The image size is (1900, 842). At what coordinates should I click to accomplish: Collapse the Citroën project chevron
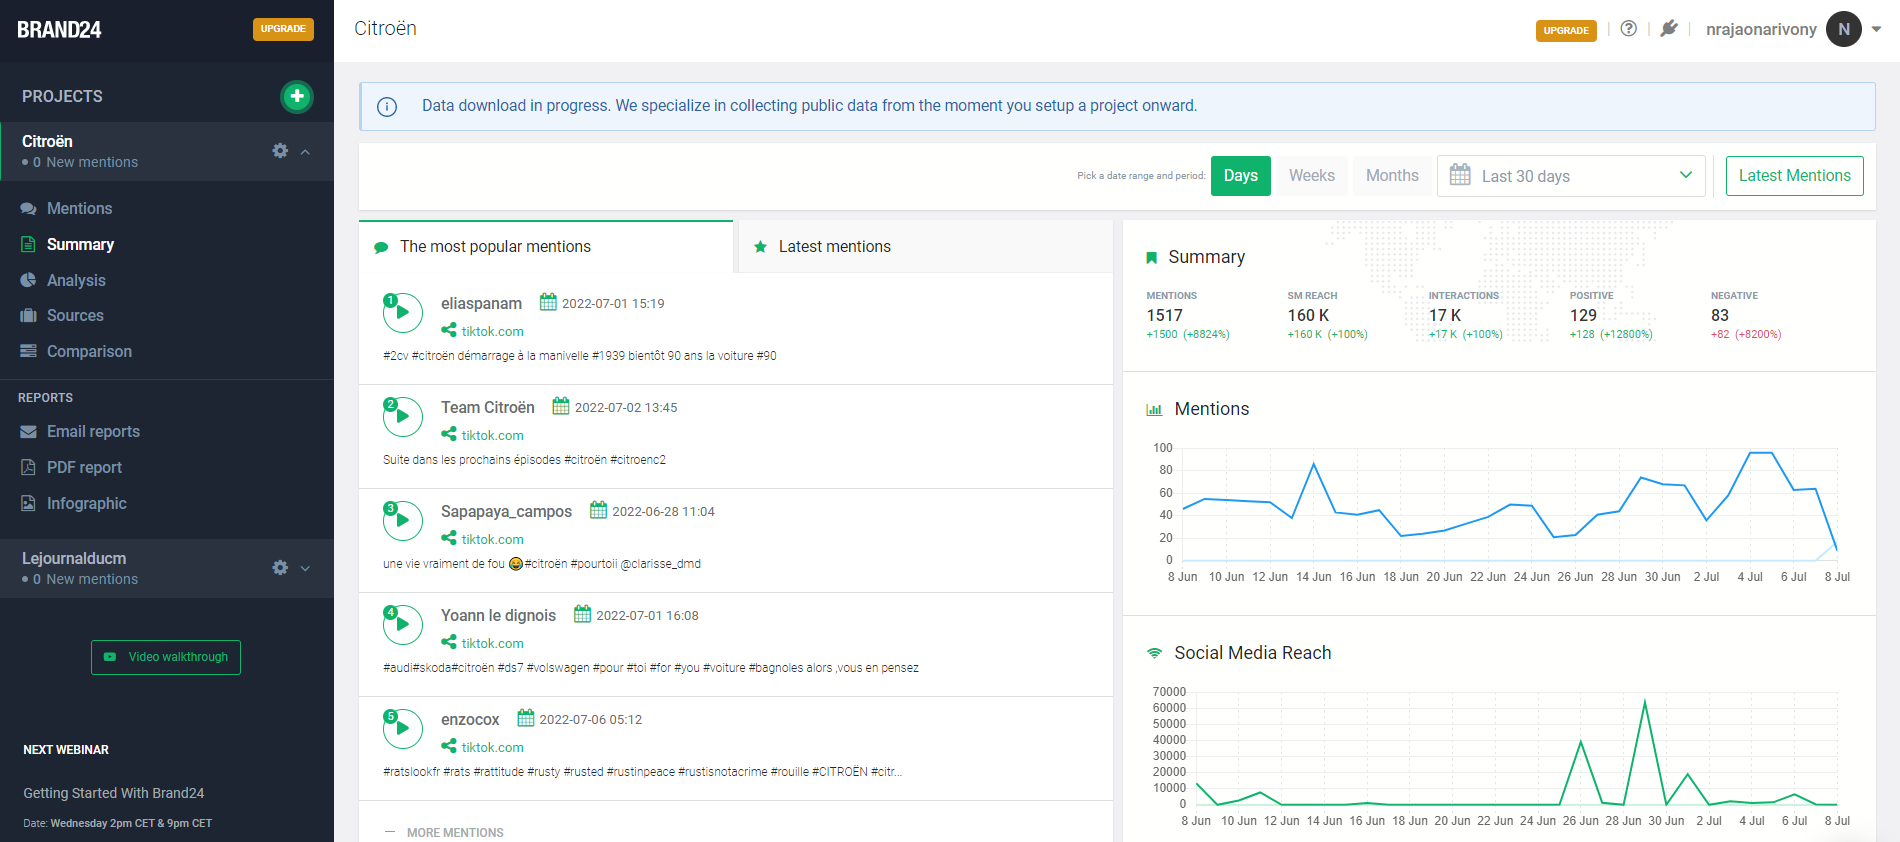[305, 152]
